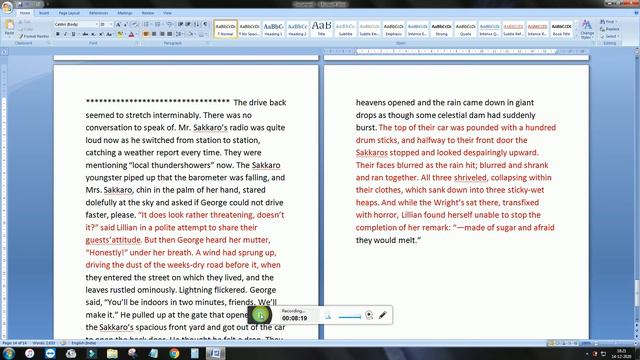Open multilevel list options

169,24
